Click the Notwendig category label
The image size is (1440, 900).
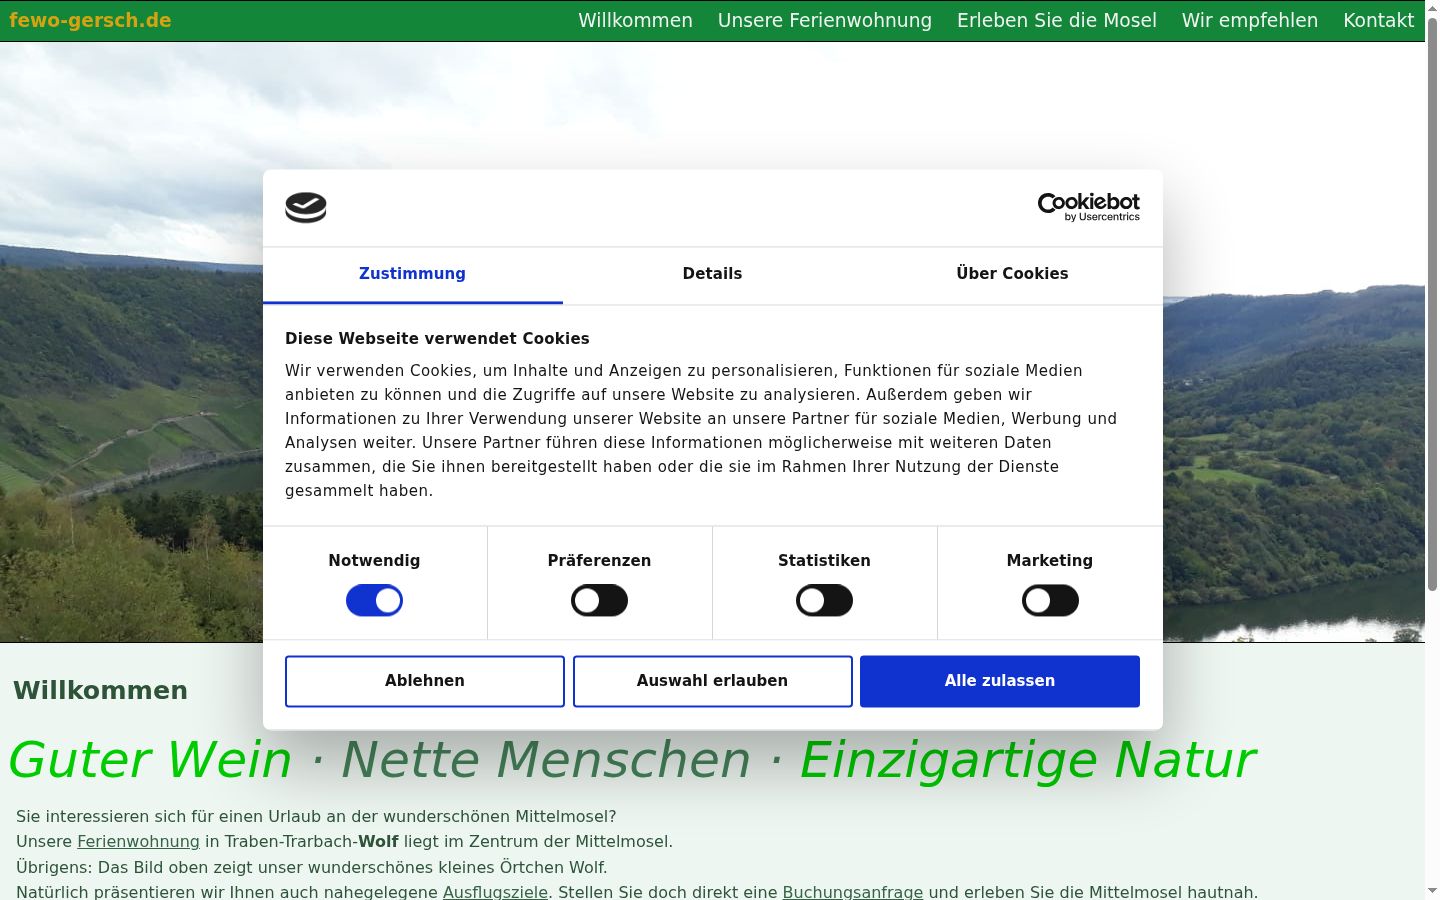point(374,561)
